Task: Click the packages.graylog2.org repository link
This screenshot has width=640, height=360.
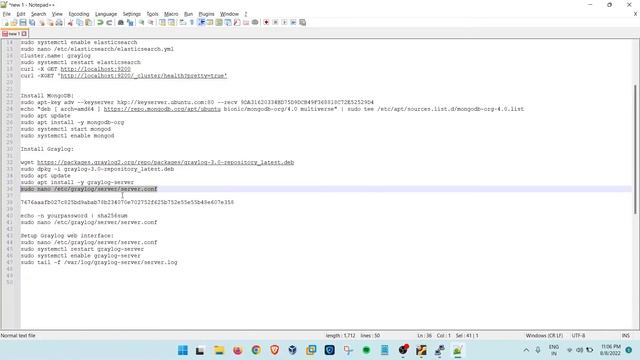Action: (165, 162)
